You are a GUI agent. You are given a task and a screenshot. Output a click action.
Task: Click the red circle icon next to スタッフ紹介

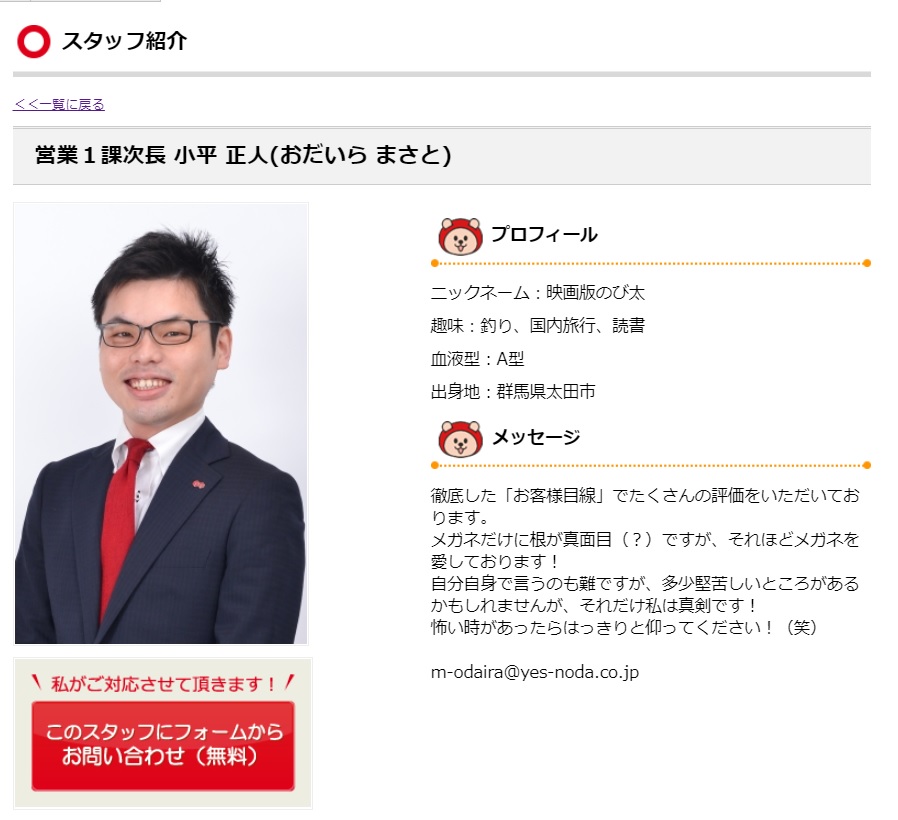click(33, 42)
